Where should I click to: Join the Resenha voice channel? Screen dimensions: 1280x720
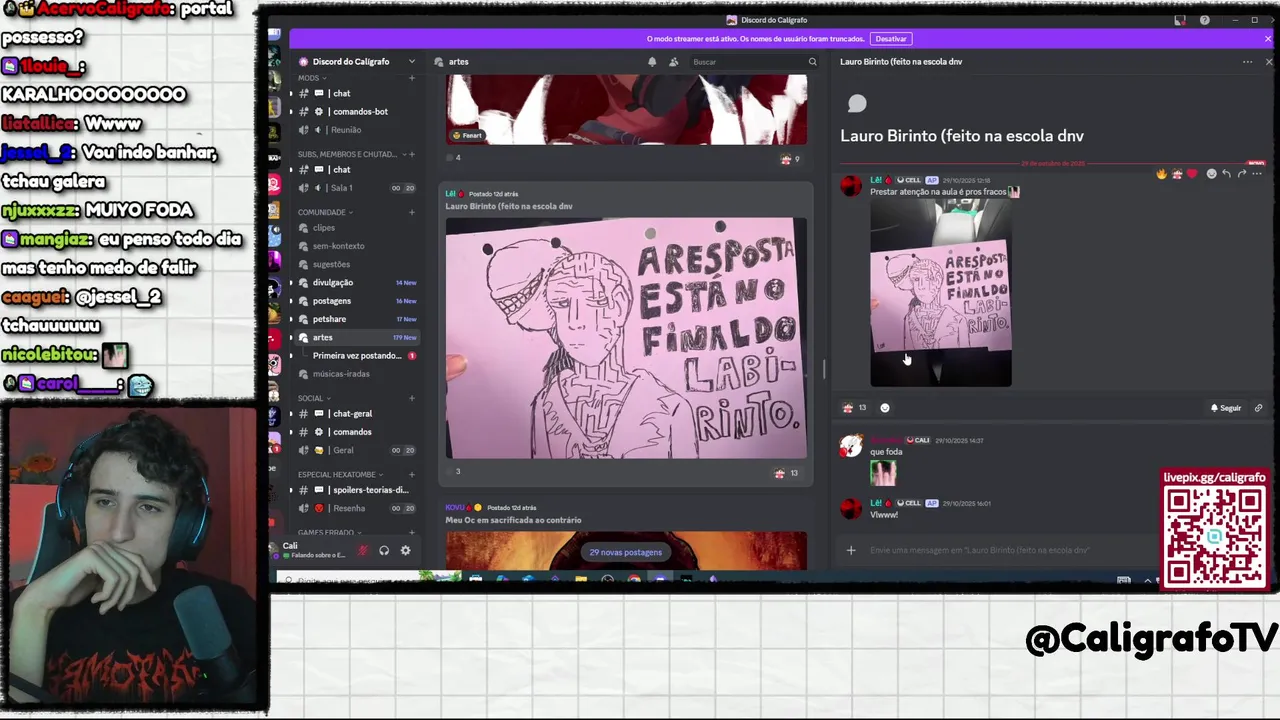[358, 508]
